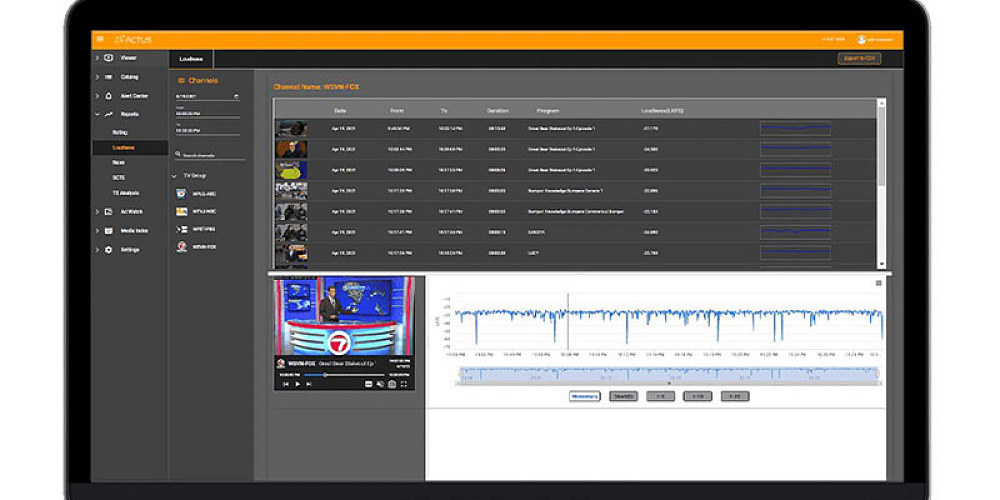The image size is (1000, 500).
Task: Collapse the Reports menu arrow
Action: [97, 114]
